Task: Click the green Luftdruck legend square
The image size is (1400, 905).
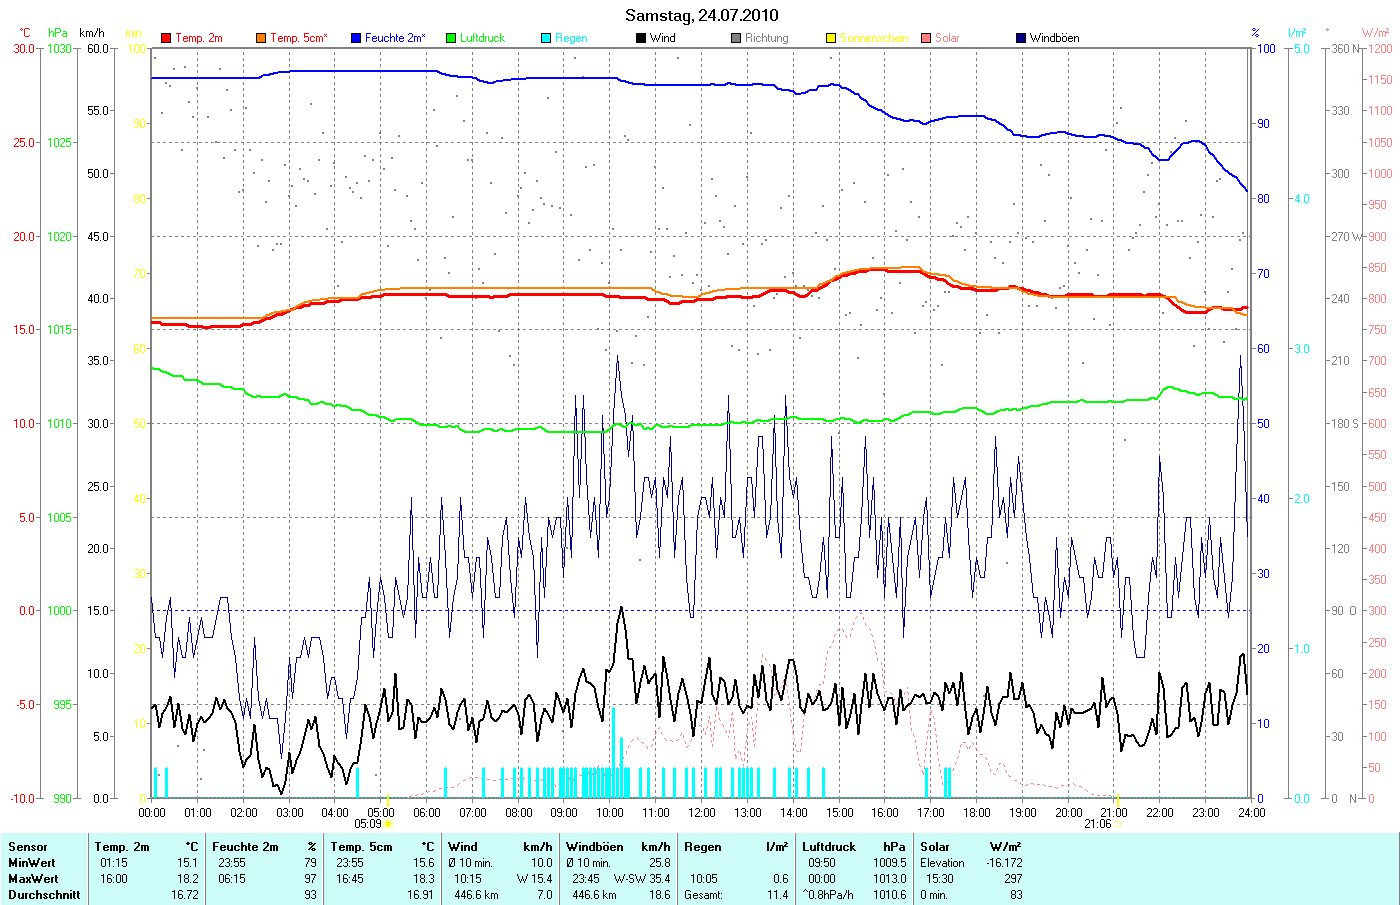Action: 451,38
